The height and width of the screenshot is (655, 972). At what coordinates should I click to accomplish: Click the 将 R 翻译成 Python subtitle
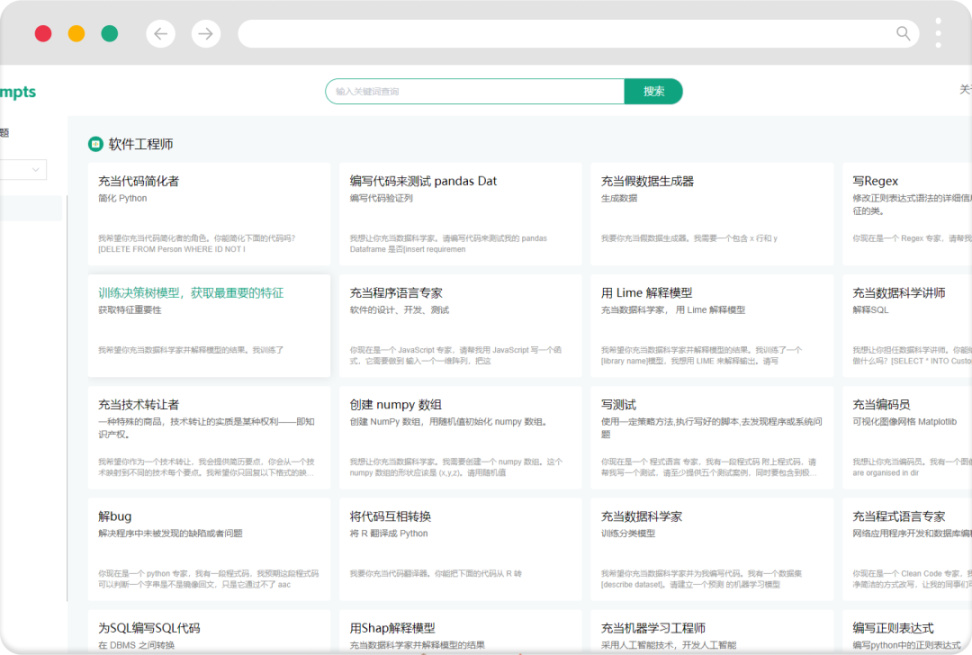click(x=389, y=534)
